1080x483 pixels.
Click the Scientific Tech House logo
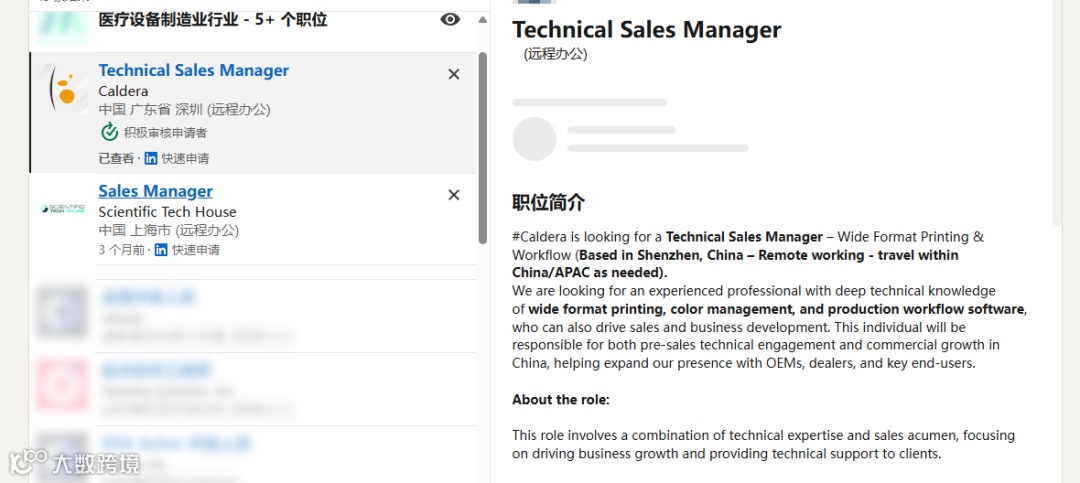click(64, 209)
